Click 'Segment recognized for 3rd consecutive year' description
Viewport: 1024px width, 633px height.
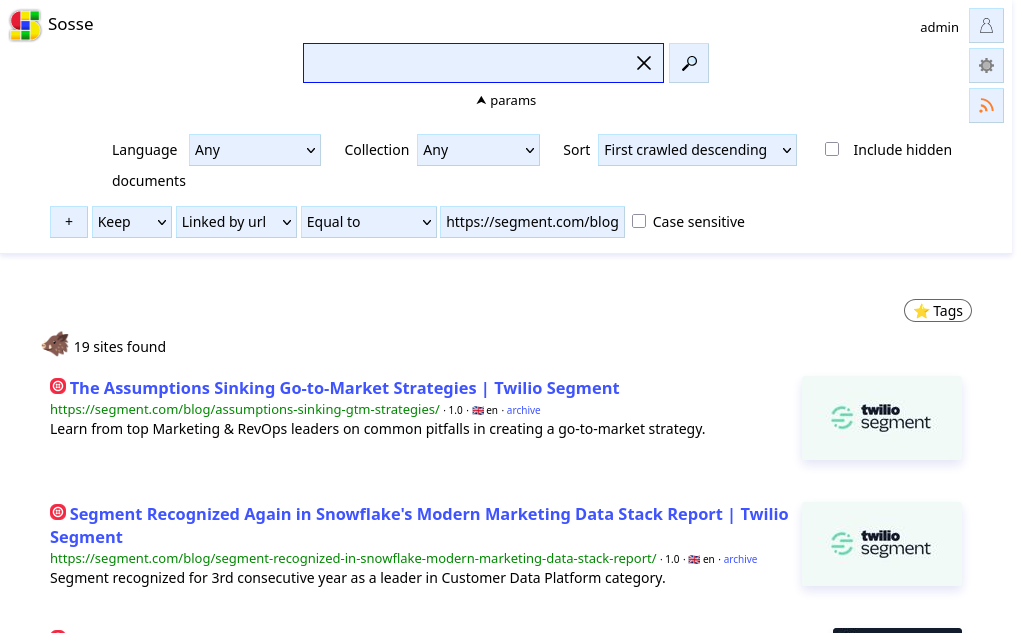click(x=358, y=578)
